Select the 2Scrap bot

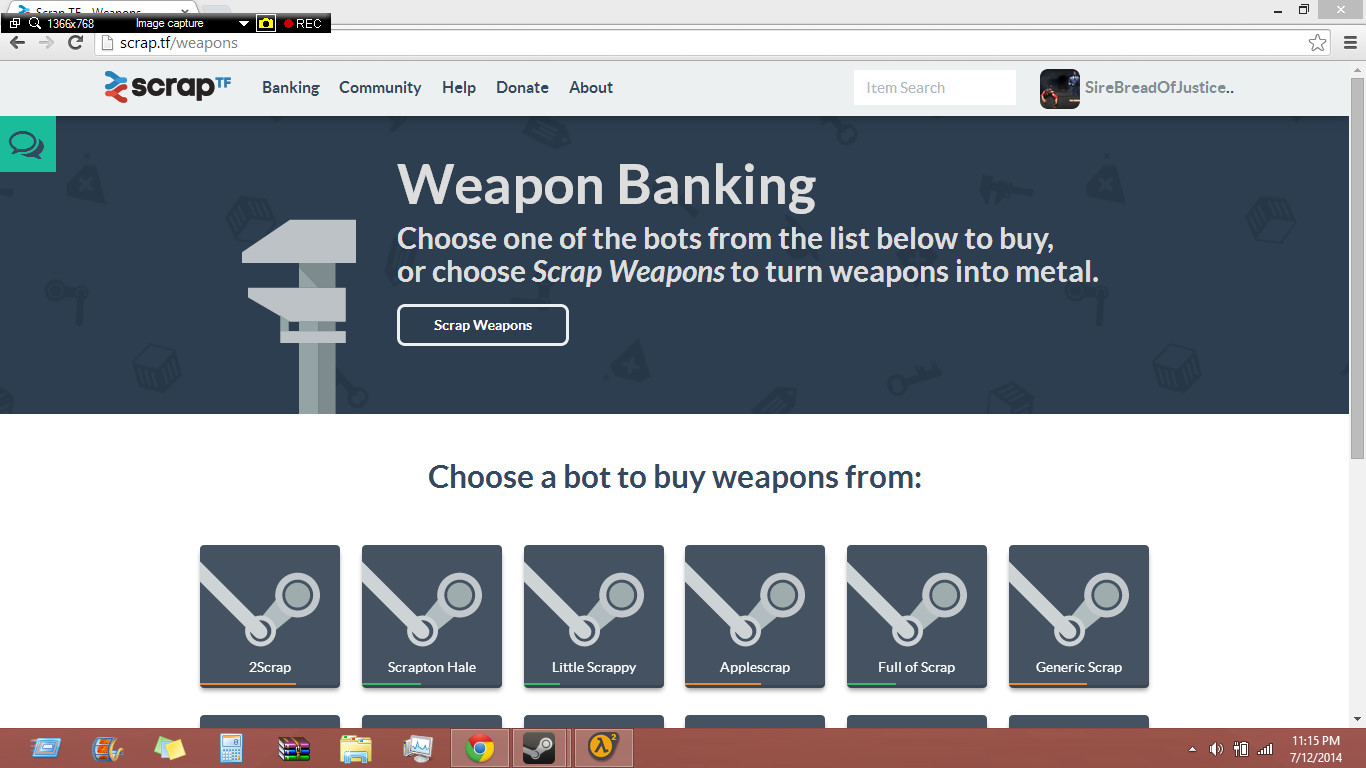click(270, 616)
